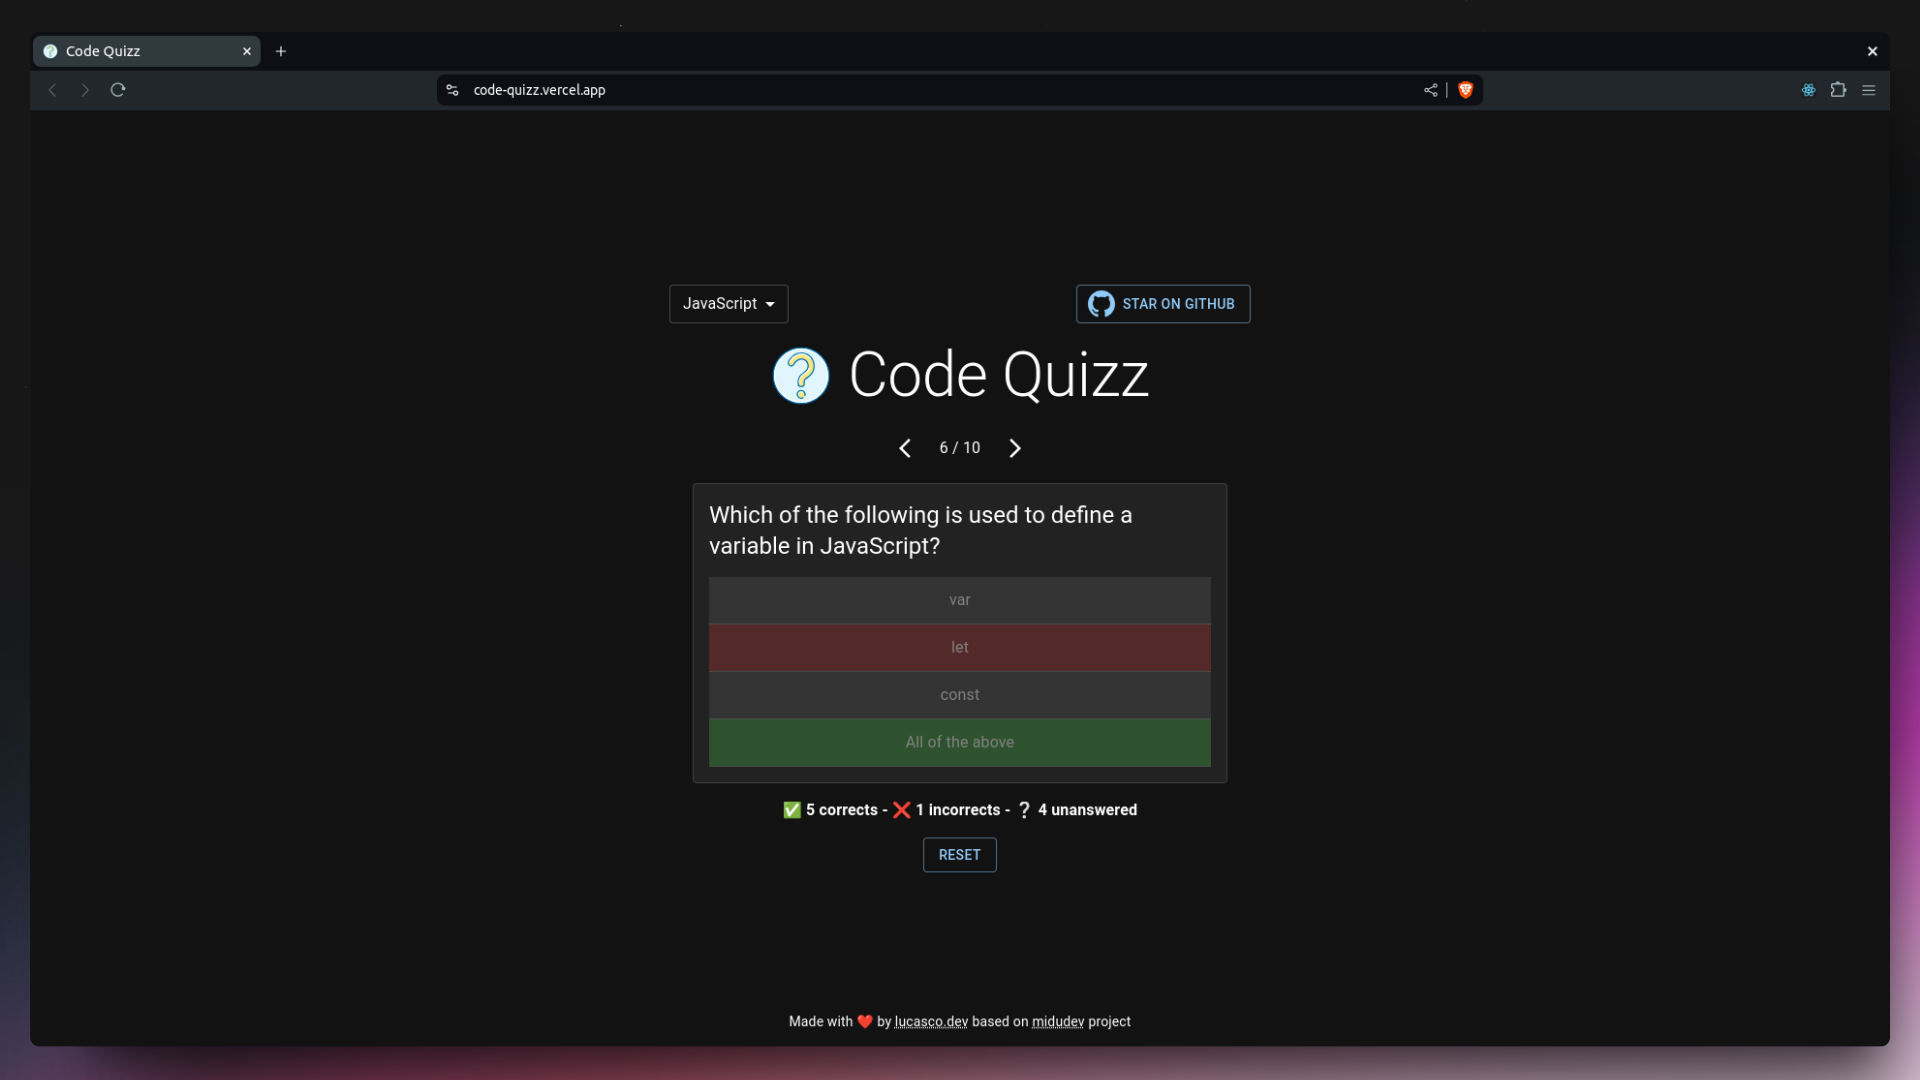Image resolution: width=1920 pixels, height=1080 pixels.
Task: Open the React DevTools extension icon
Action: [1809, 90]
